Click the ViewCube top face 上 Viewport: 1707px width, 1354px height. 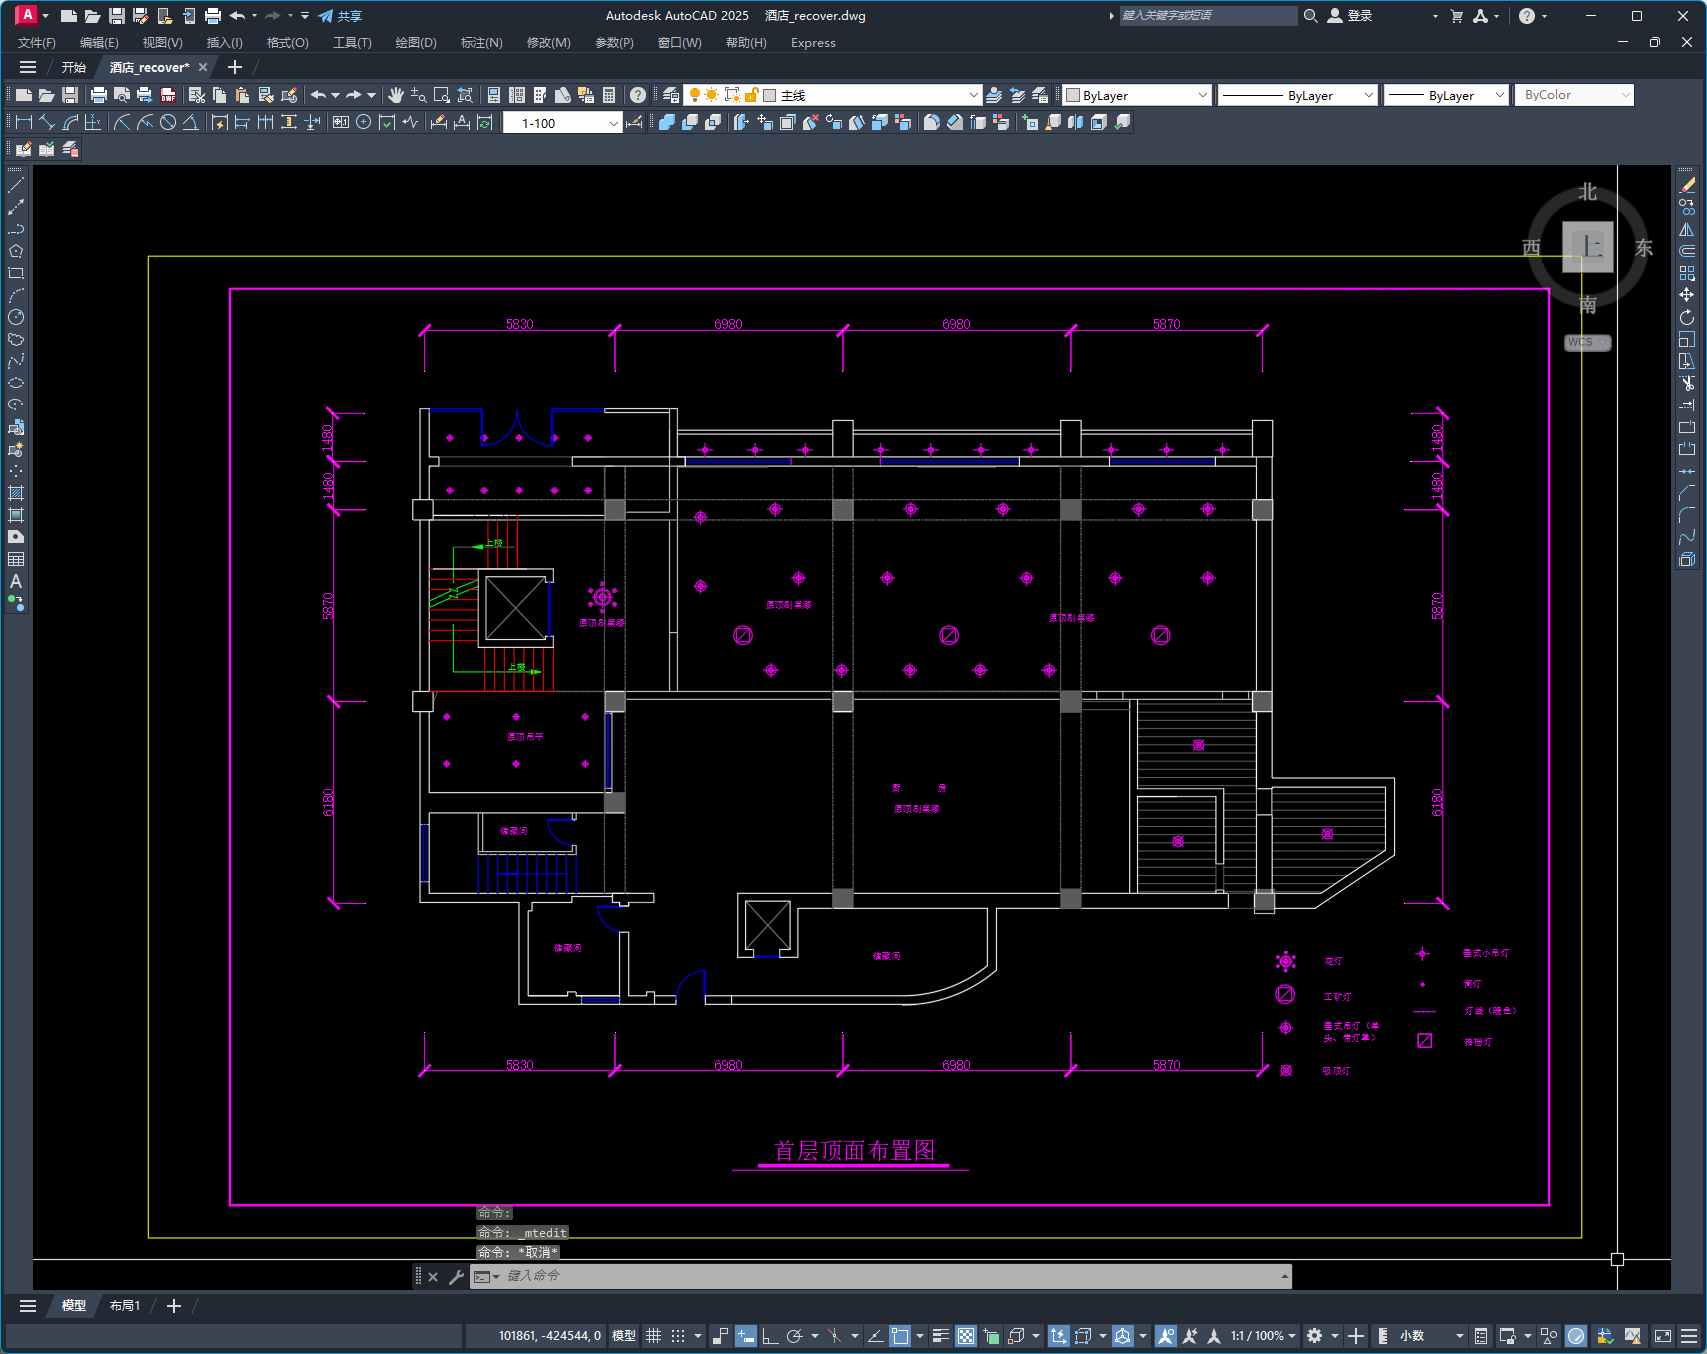pyautogui.click(x=1588, y=246)
